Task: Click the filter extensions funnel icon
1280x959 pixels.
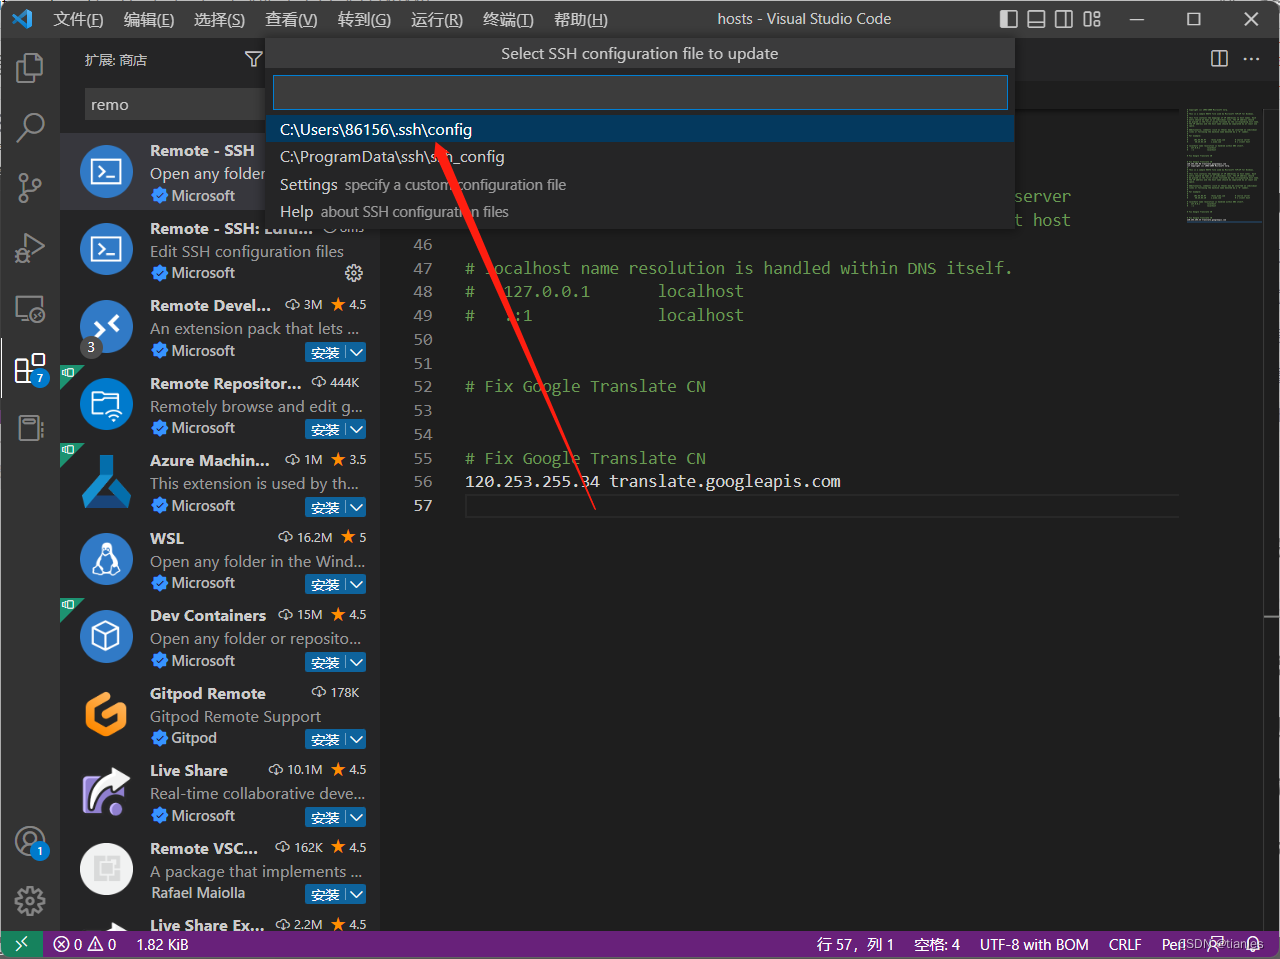Action: coord(253,60)
